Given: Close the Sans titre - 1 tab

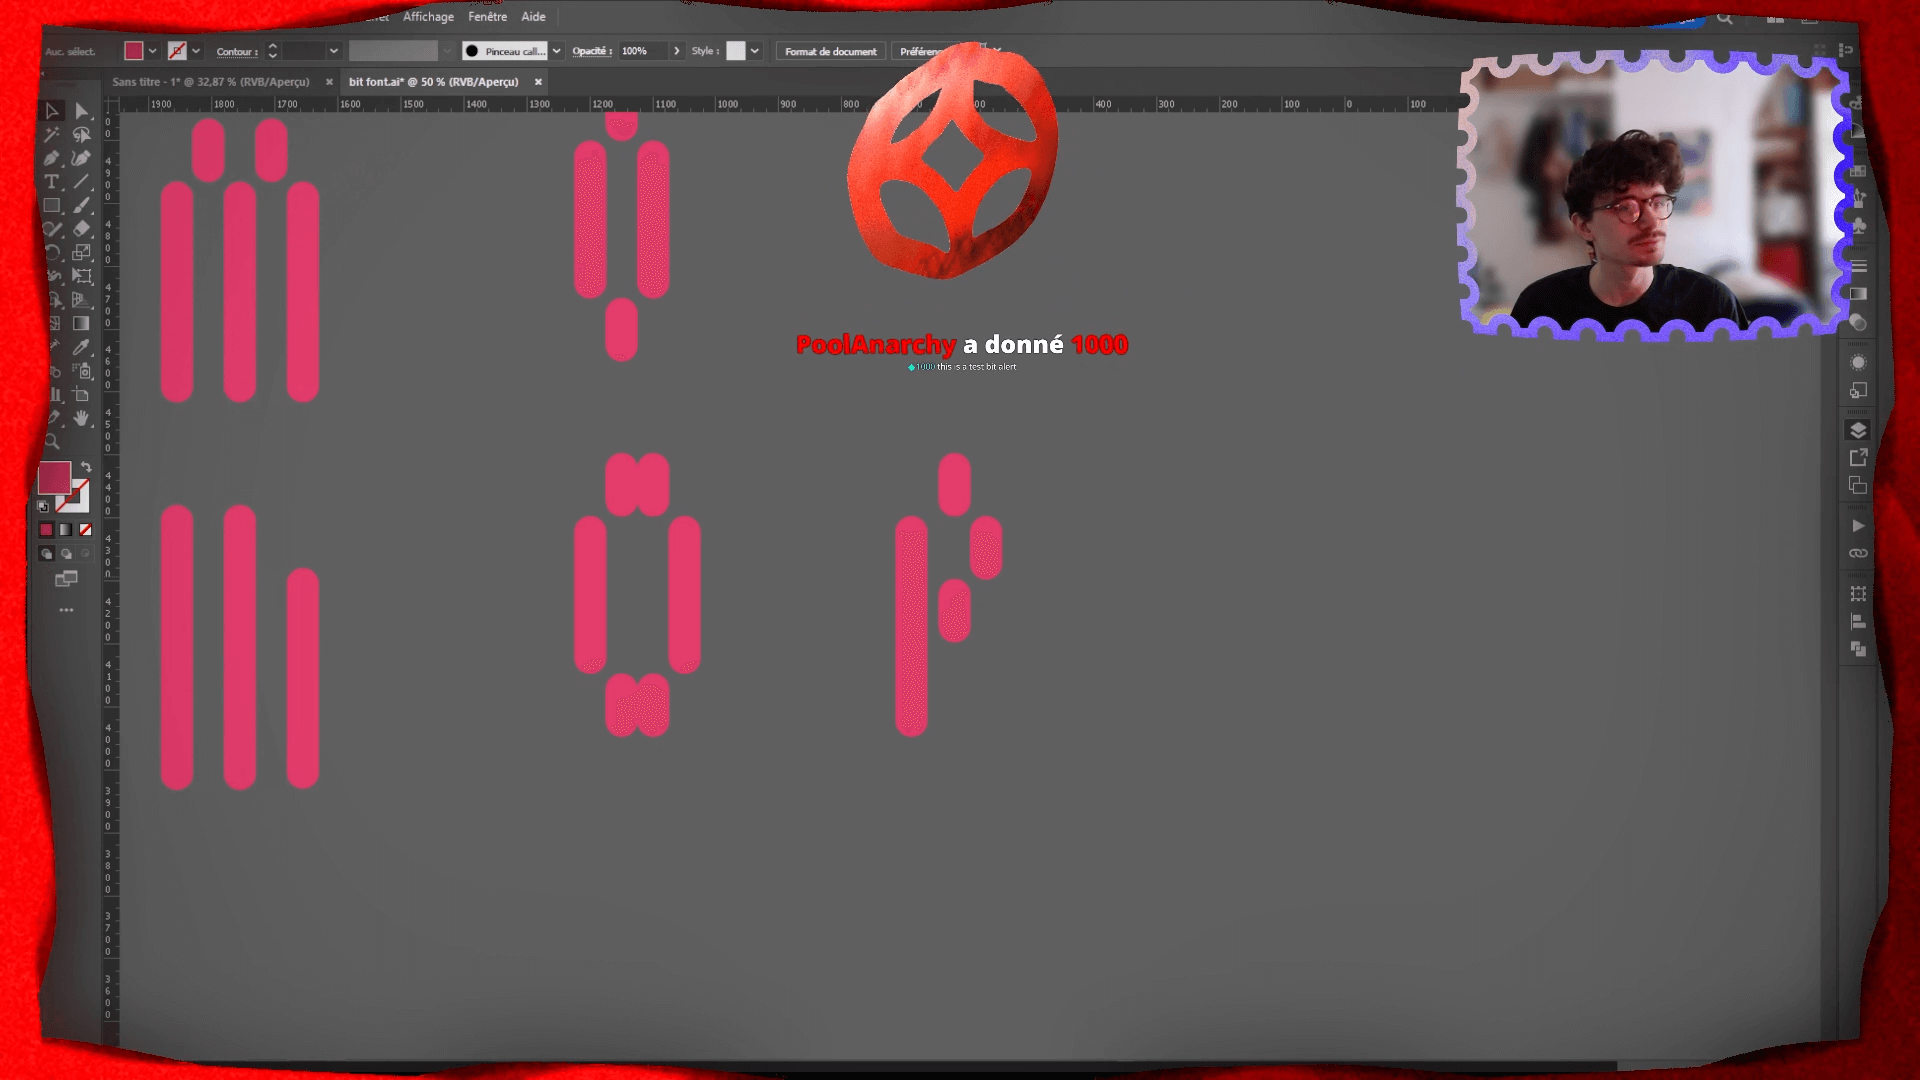Looking at the screenshot, I should point(329,82).
